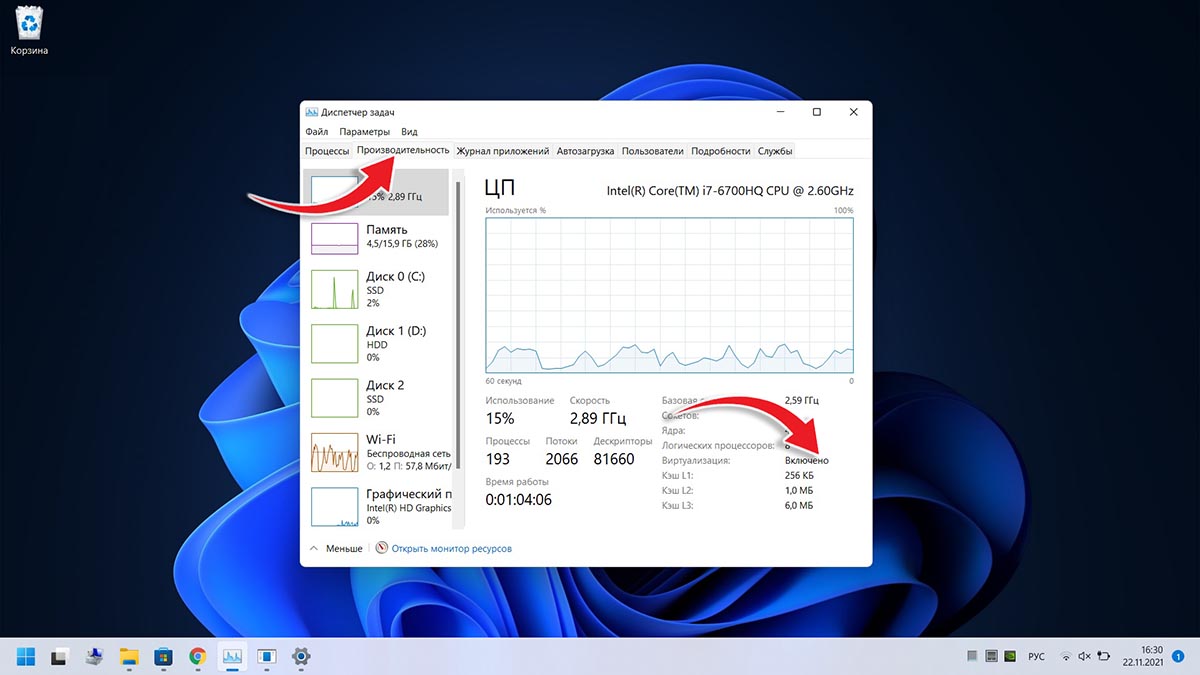This screenshot has height=675, width=1200.
Task: Switch to the Автозагрузка tab
Action: (x=585, y=151)
